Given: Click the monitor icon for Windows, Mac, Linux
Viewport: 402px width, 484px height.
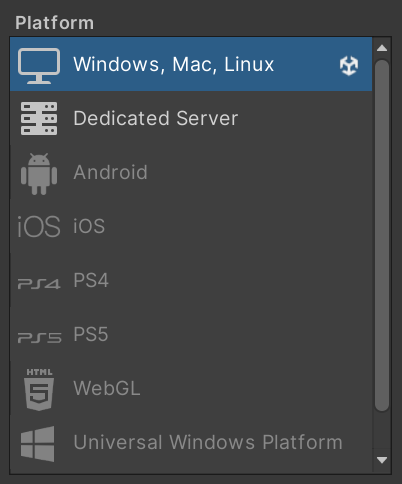Looking at the screenshot, I should click(x=39, y=66).
